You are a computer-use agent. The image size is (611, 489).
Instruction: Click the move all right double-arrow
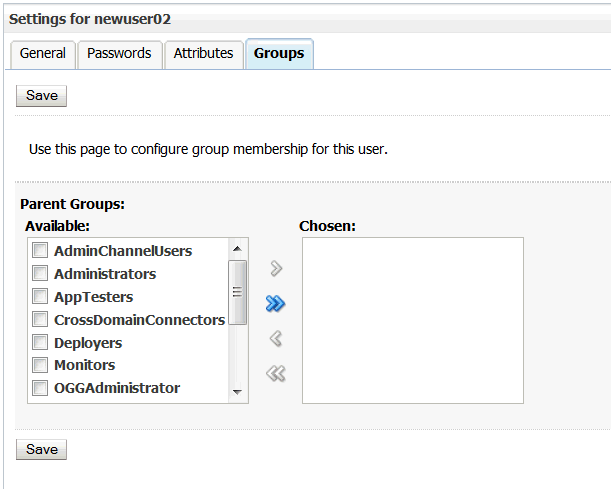coord(276,304)
